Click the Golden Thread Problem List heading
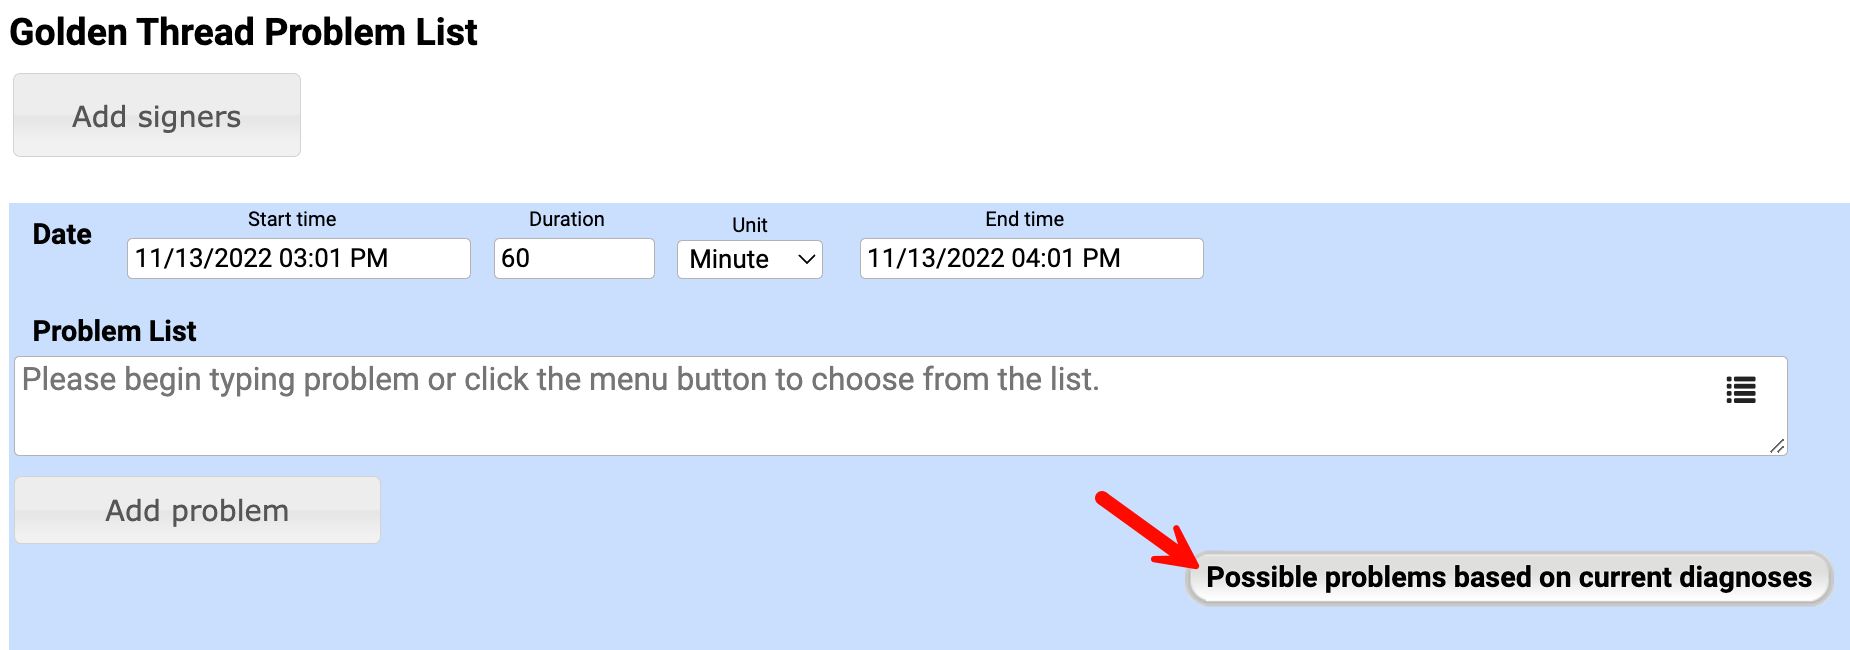1850x650 pixels. coord(243,32)
